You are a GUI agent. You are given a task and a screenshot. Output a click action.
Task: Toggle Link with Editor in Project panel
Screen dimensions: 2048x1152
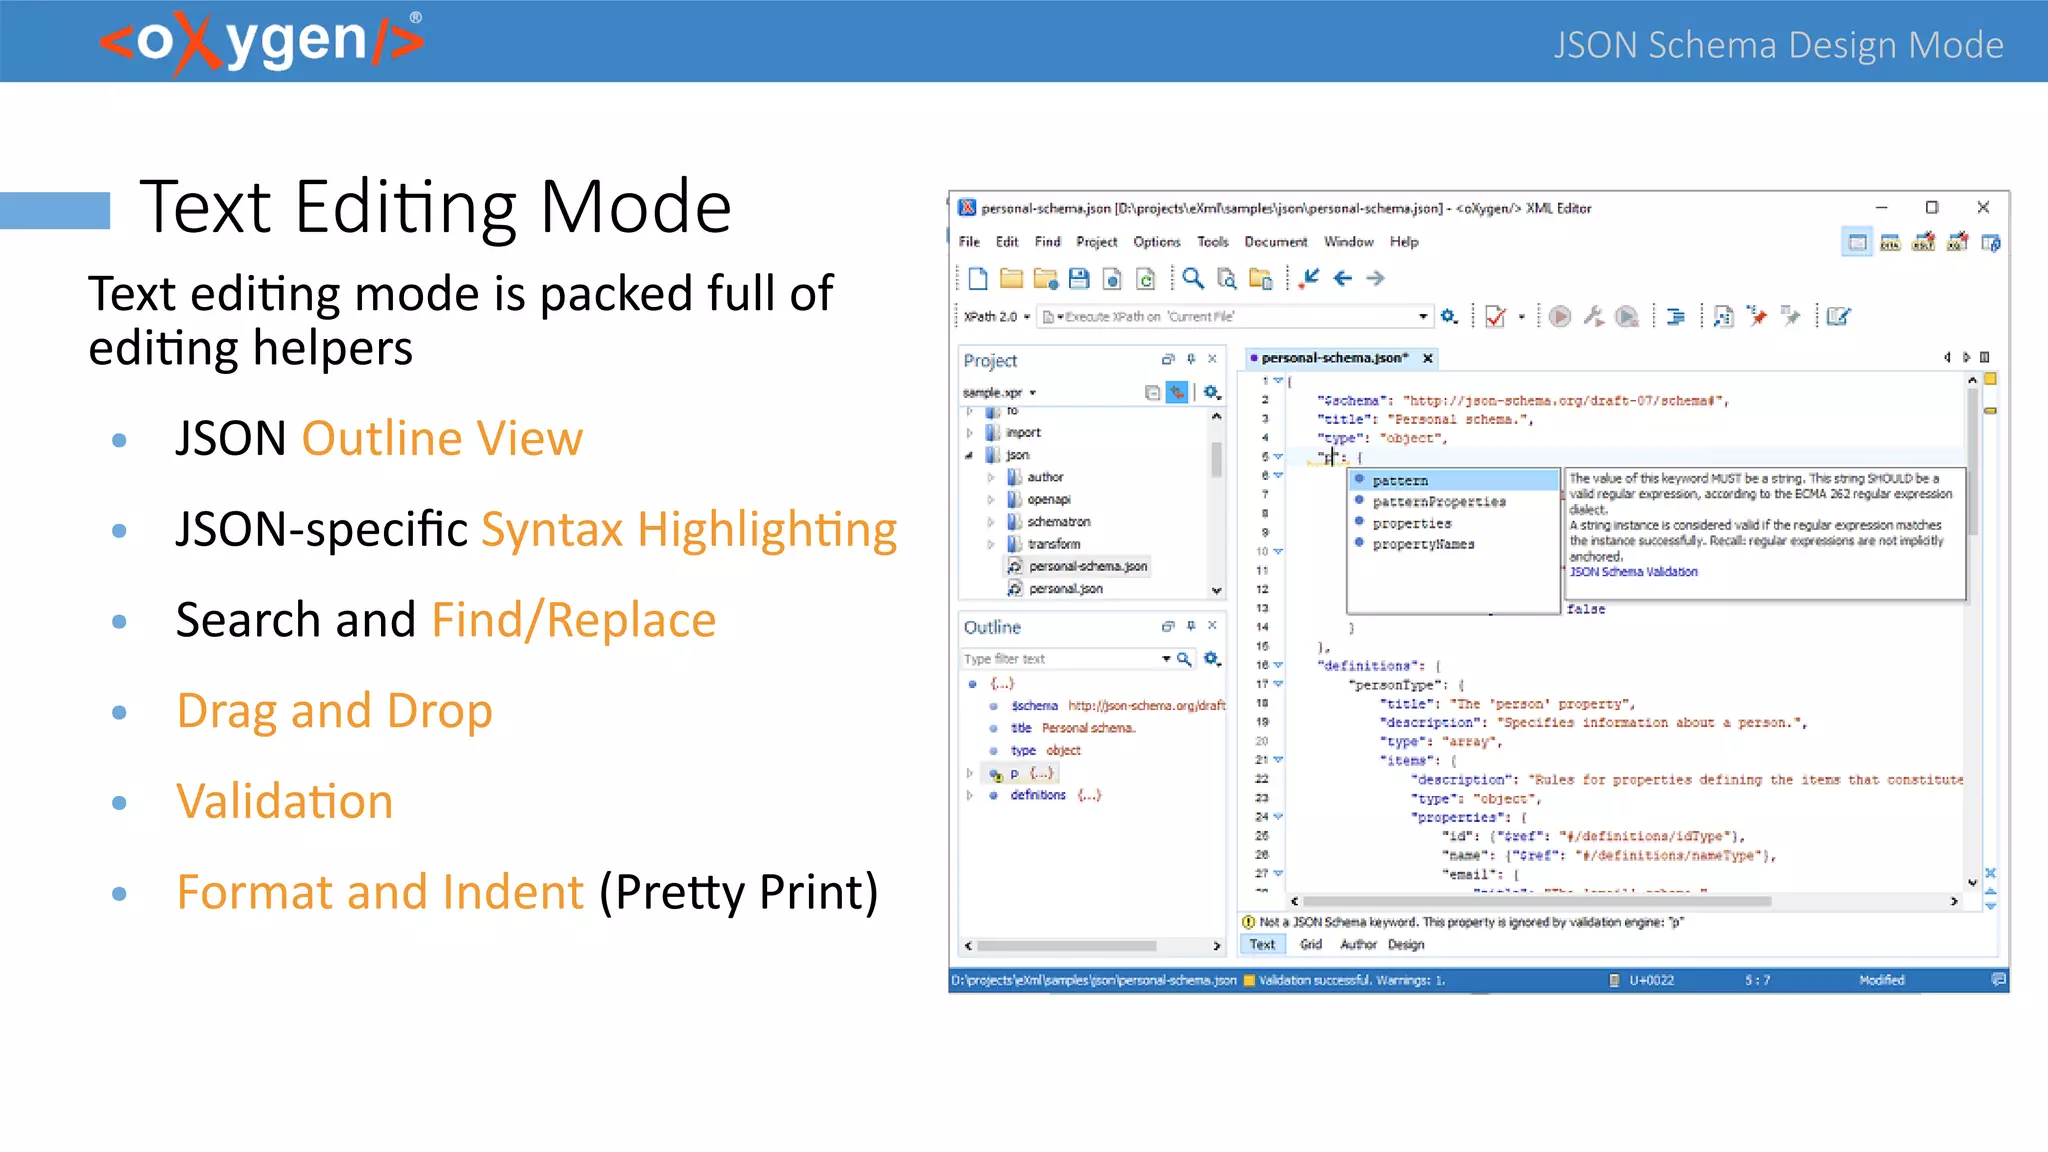(x=1177, y=392)
